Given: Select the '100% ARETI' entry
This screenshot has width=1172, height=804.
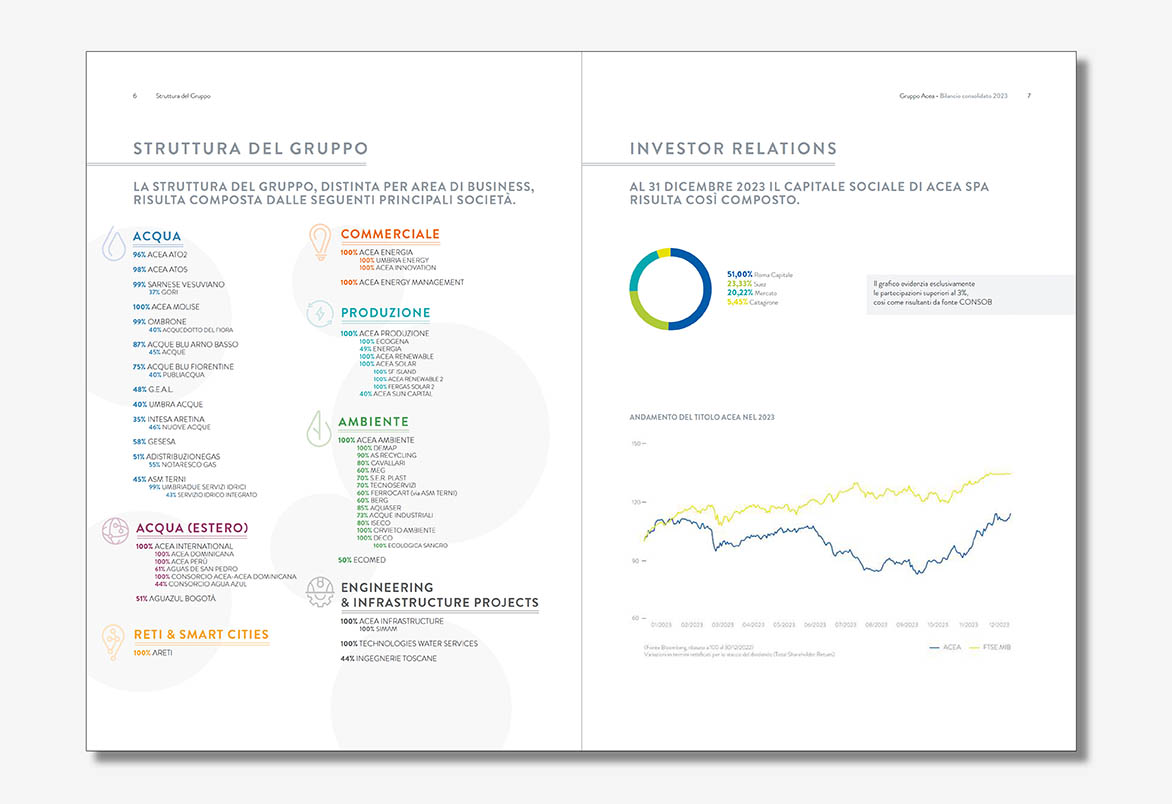Looking at the screenshot, I should tap(153, 653).
